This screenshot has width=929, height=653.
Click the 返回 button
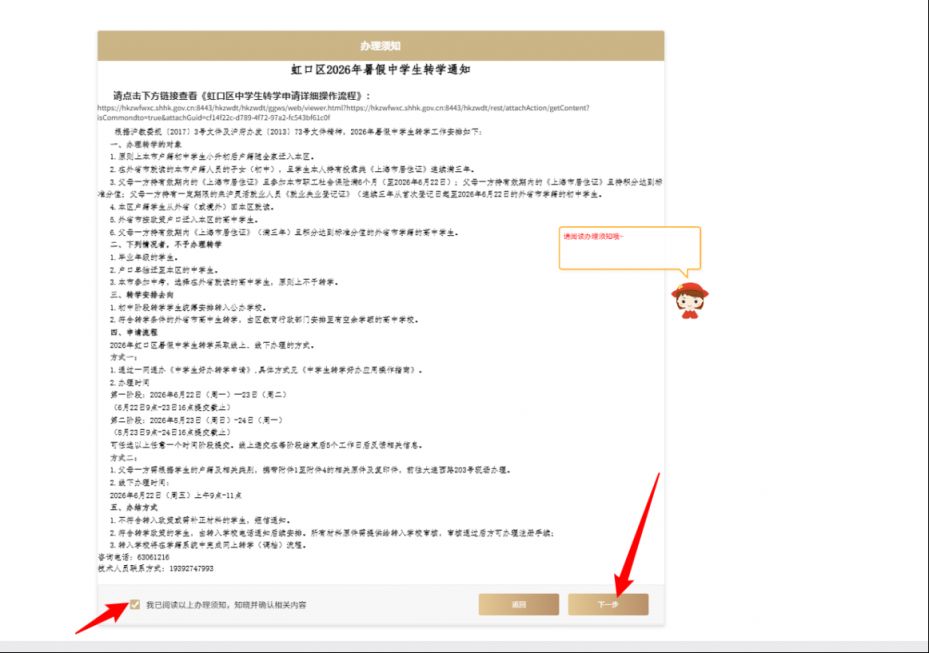coord(518,604)
